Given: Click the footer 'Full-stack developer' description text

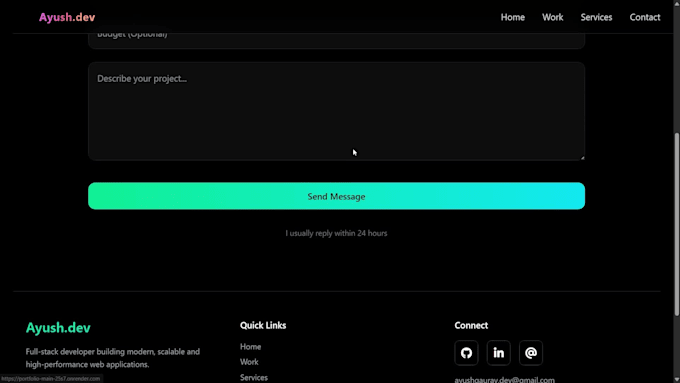Looking at the screenshot, I should point(113,358).
